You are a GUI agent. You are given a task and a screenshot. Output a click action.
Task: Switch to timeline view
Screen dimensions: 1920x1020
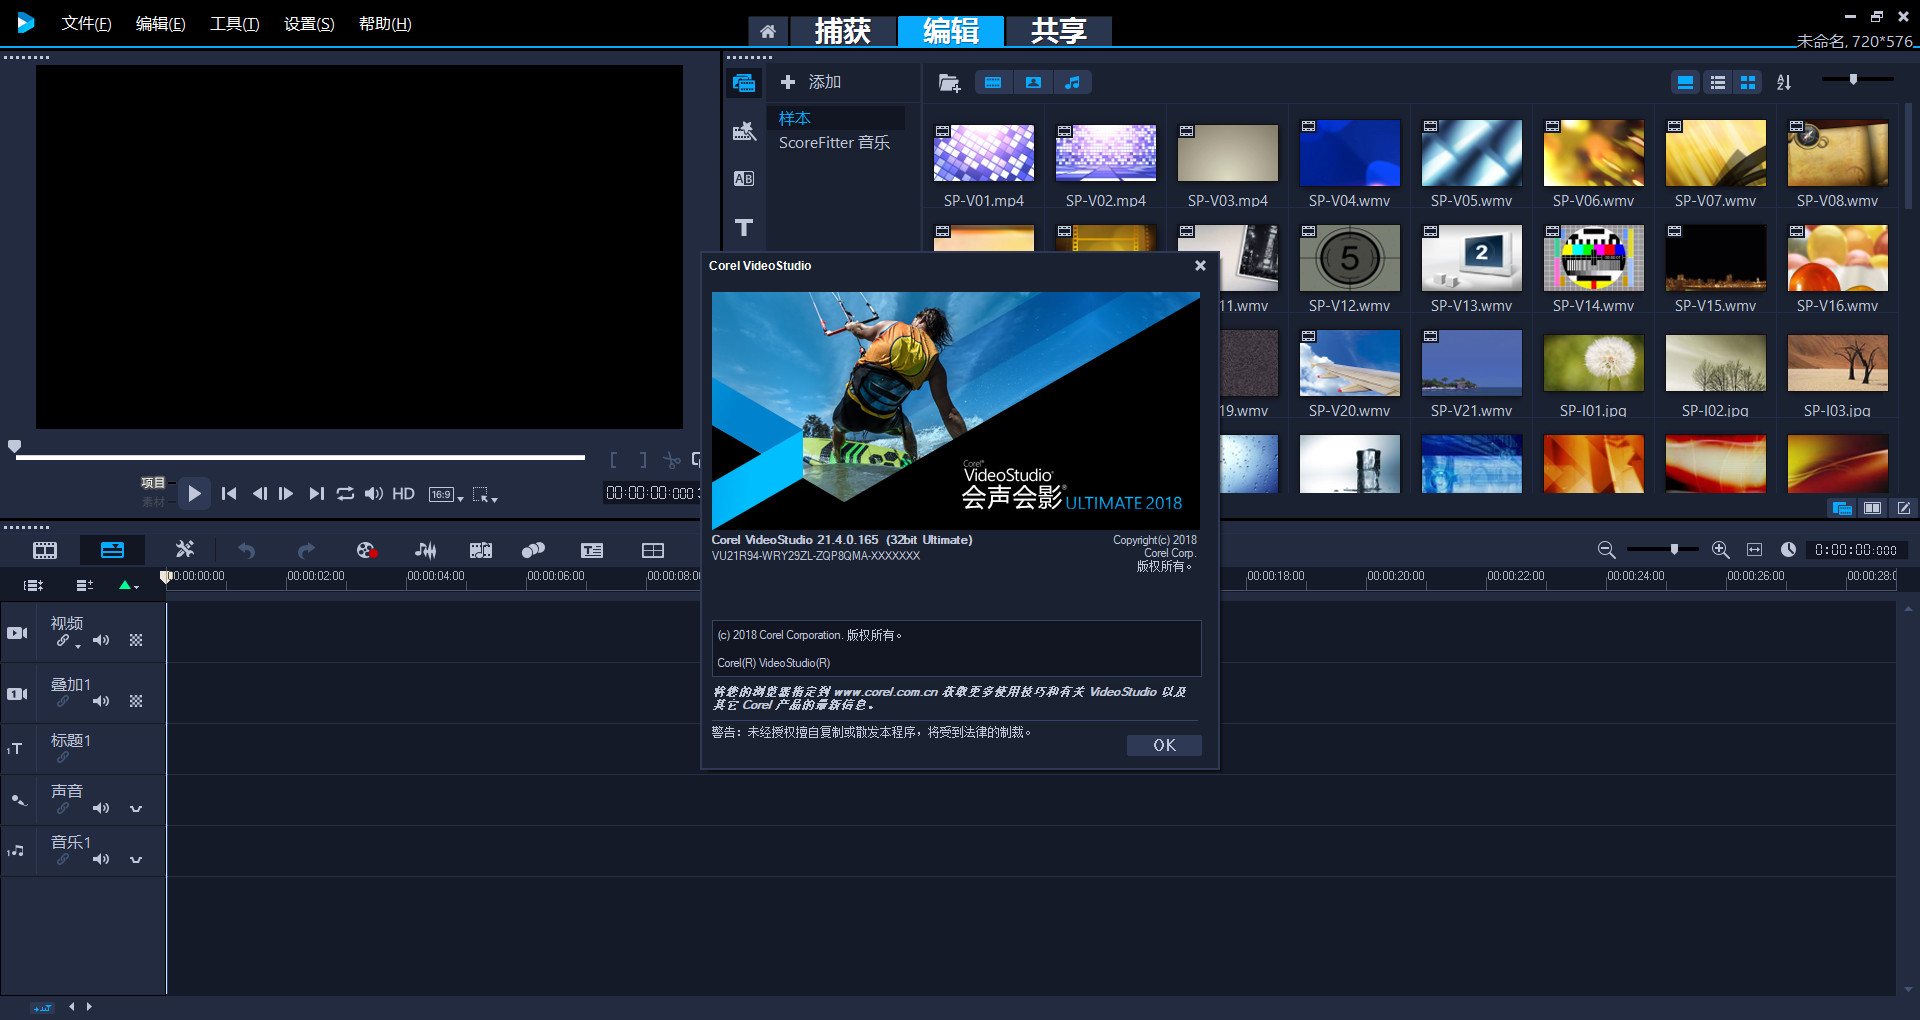(112, 550)
